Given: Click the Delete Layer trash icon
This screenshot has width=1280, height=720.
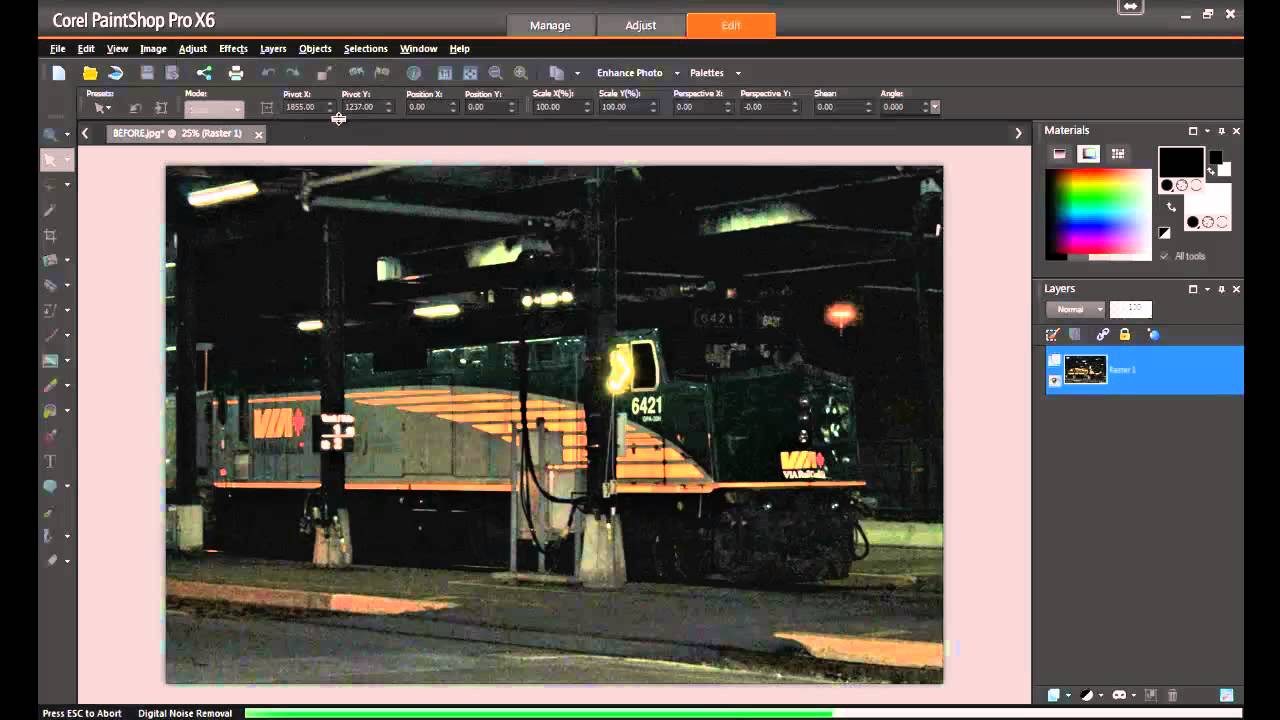Looking at the screenshot, I should [1172, 695].
